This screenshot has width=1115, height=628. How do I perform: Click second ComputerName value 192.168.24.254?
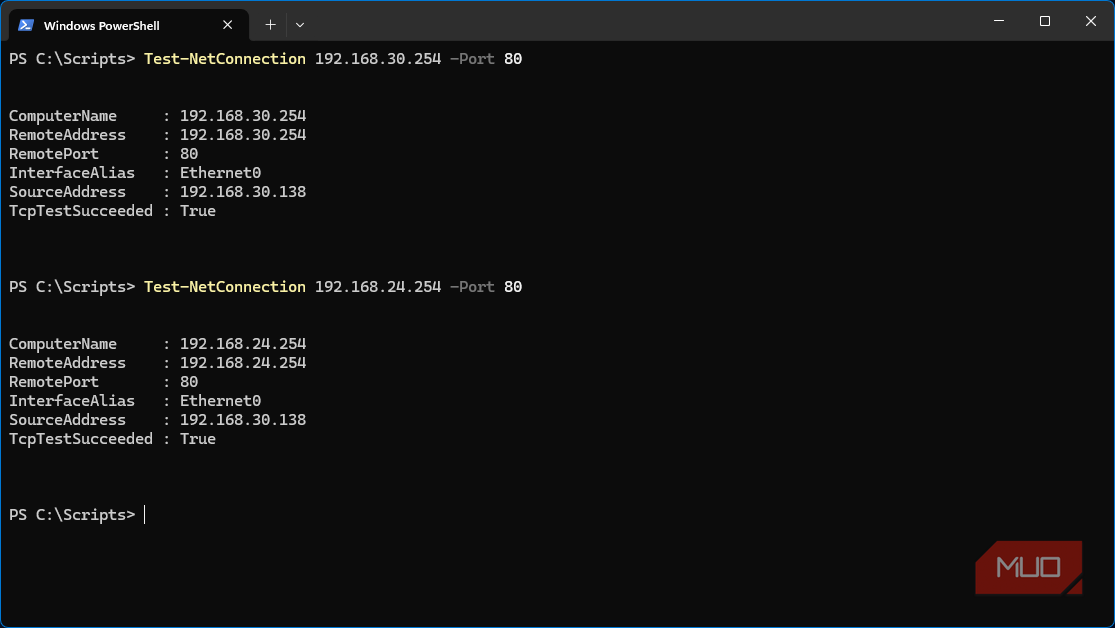[x=243, y=344]
